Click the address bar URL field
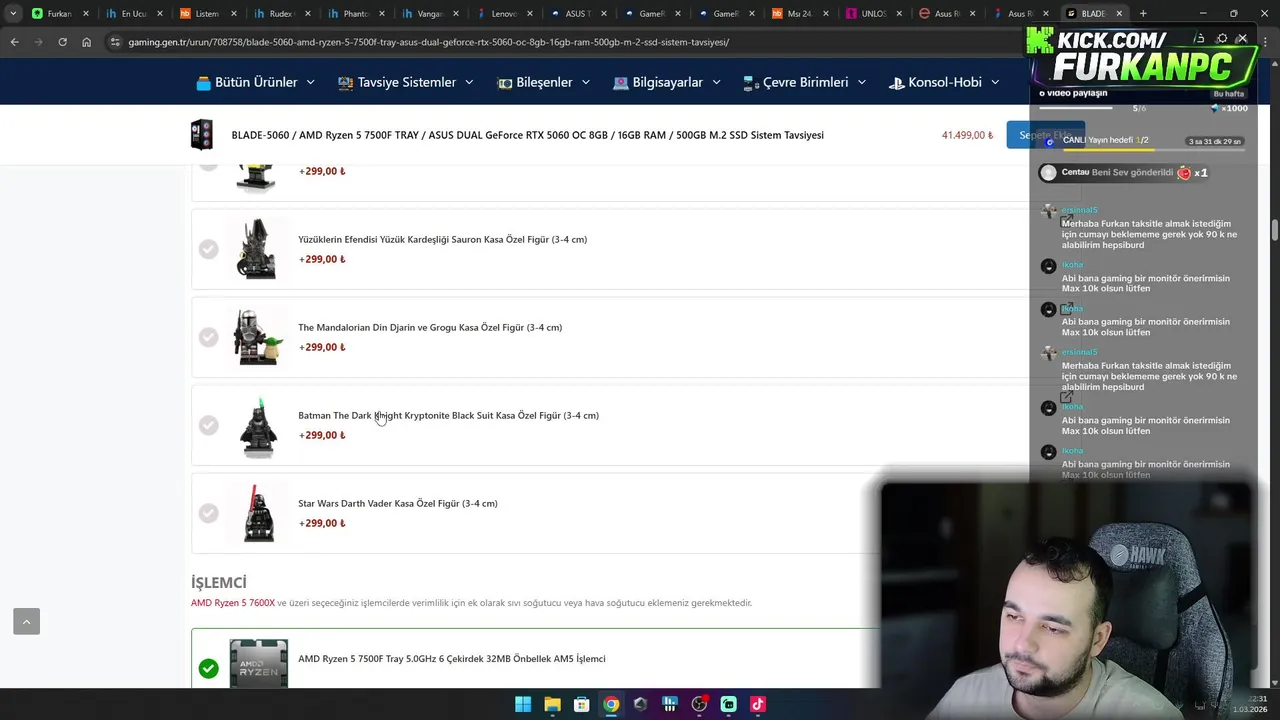Image resolution: width=1280 pixels, height=720 pixels. pos(560,42)
